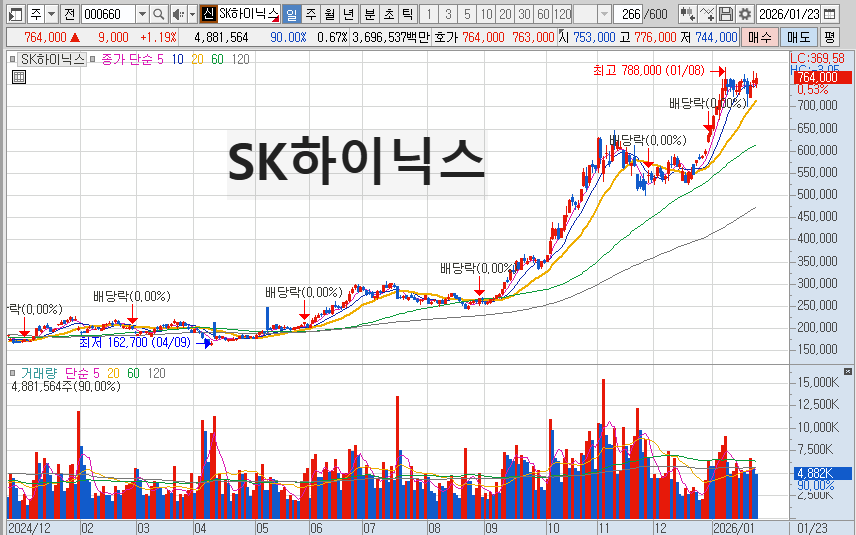The image size is (856, 535).
Task: Click the 266 candle count field
Action: [x=628, y=14]
